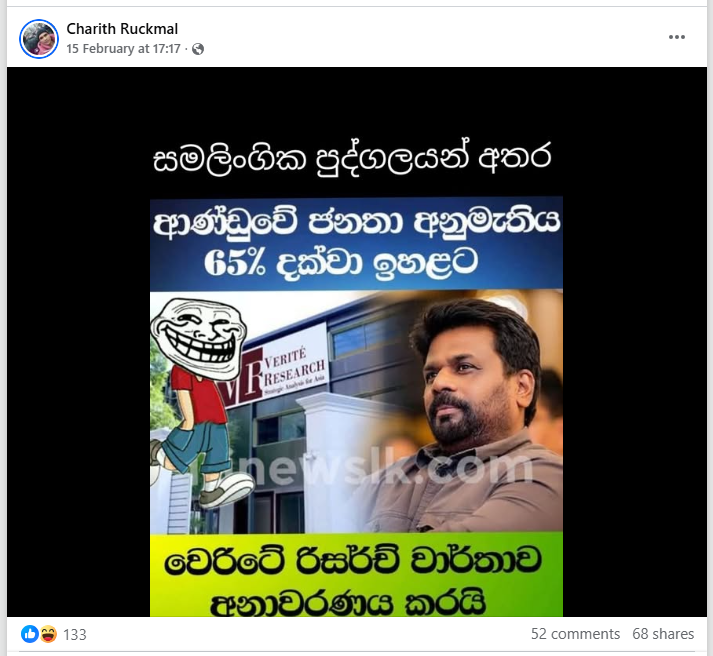
Task: Click the 65% headline banner in image
Action: (x=356, y=243)
